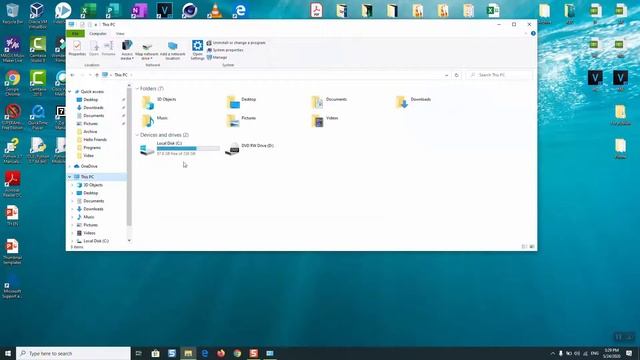Switch to large icons view button
The width and height of the screenshot is (640, 360).
click(x=532, y=247)
